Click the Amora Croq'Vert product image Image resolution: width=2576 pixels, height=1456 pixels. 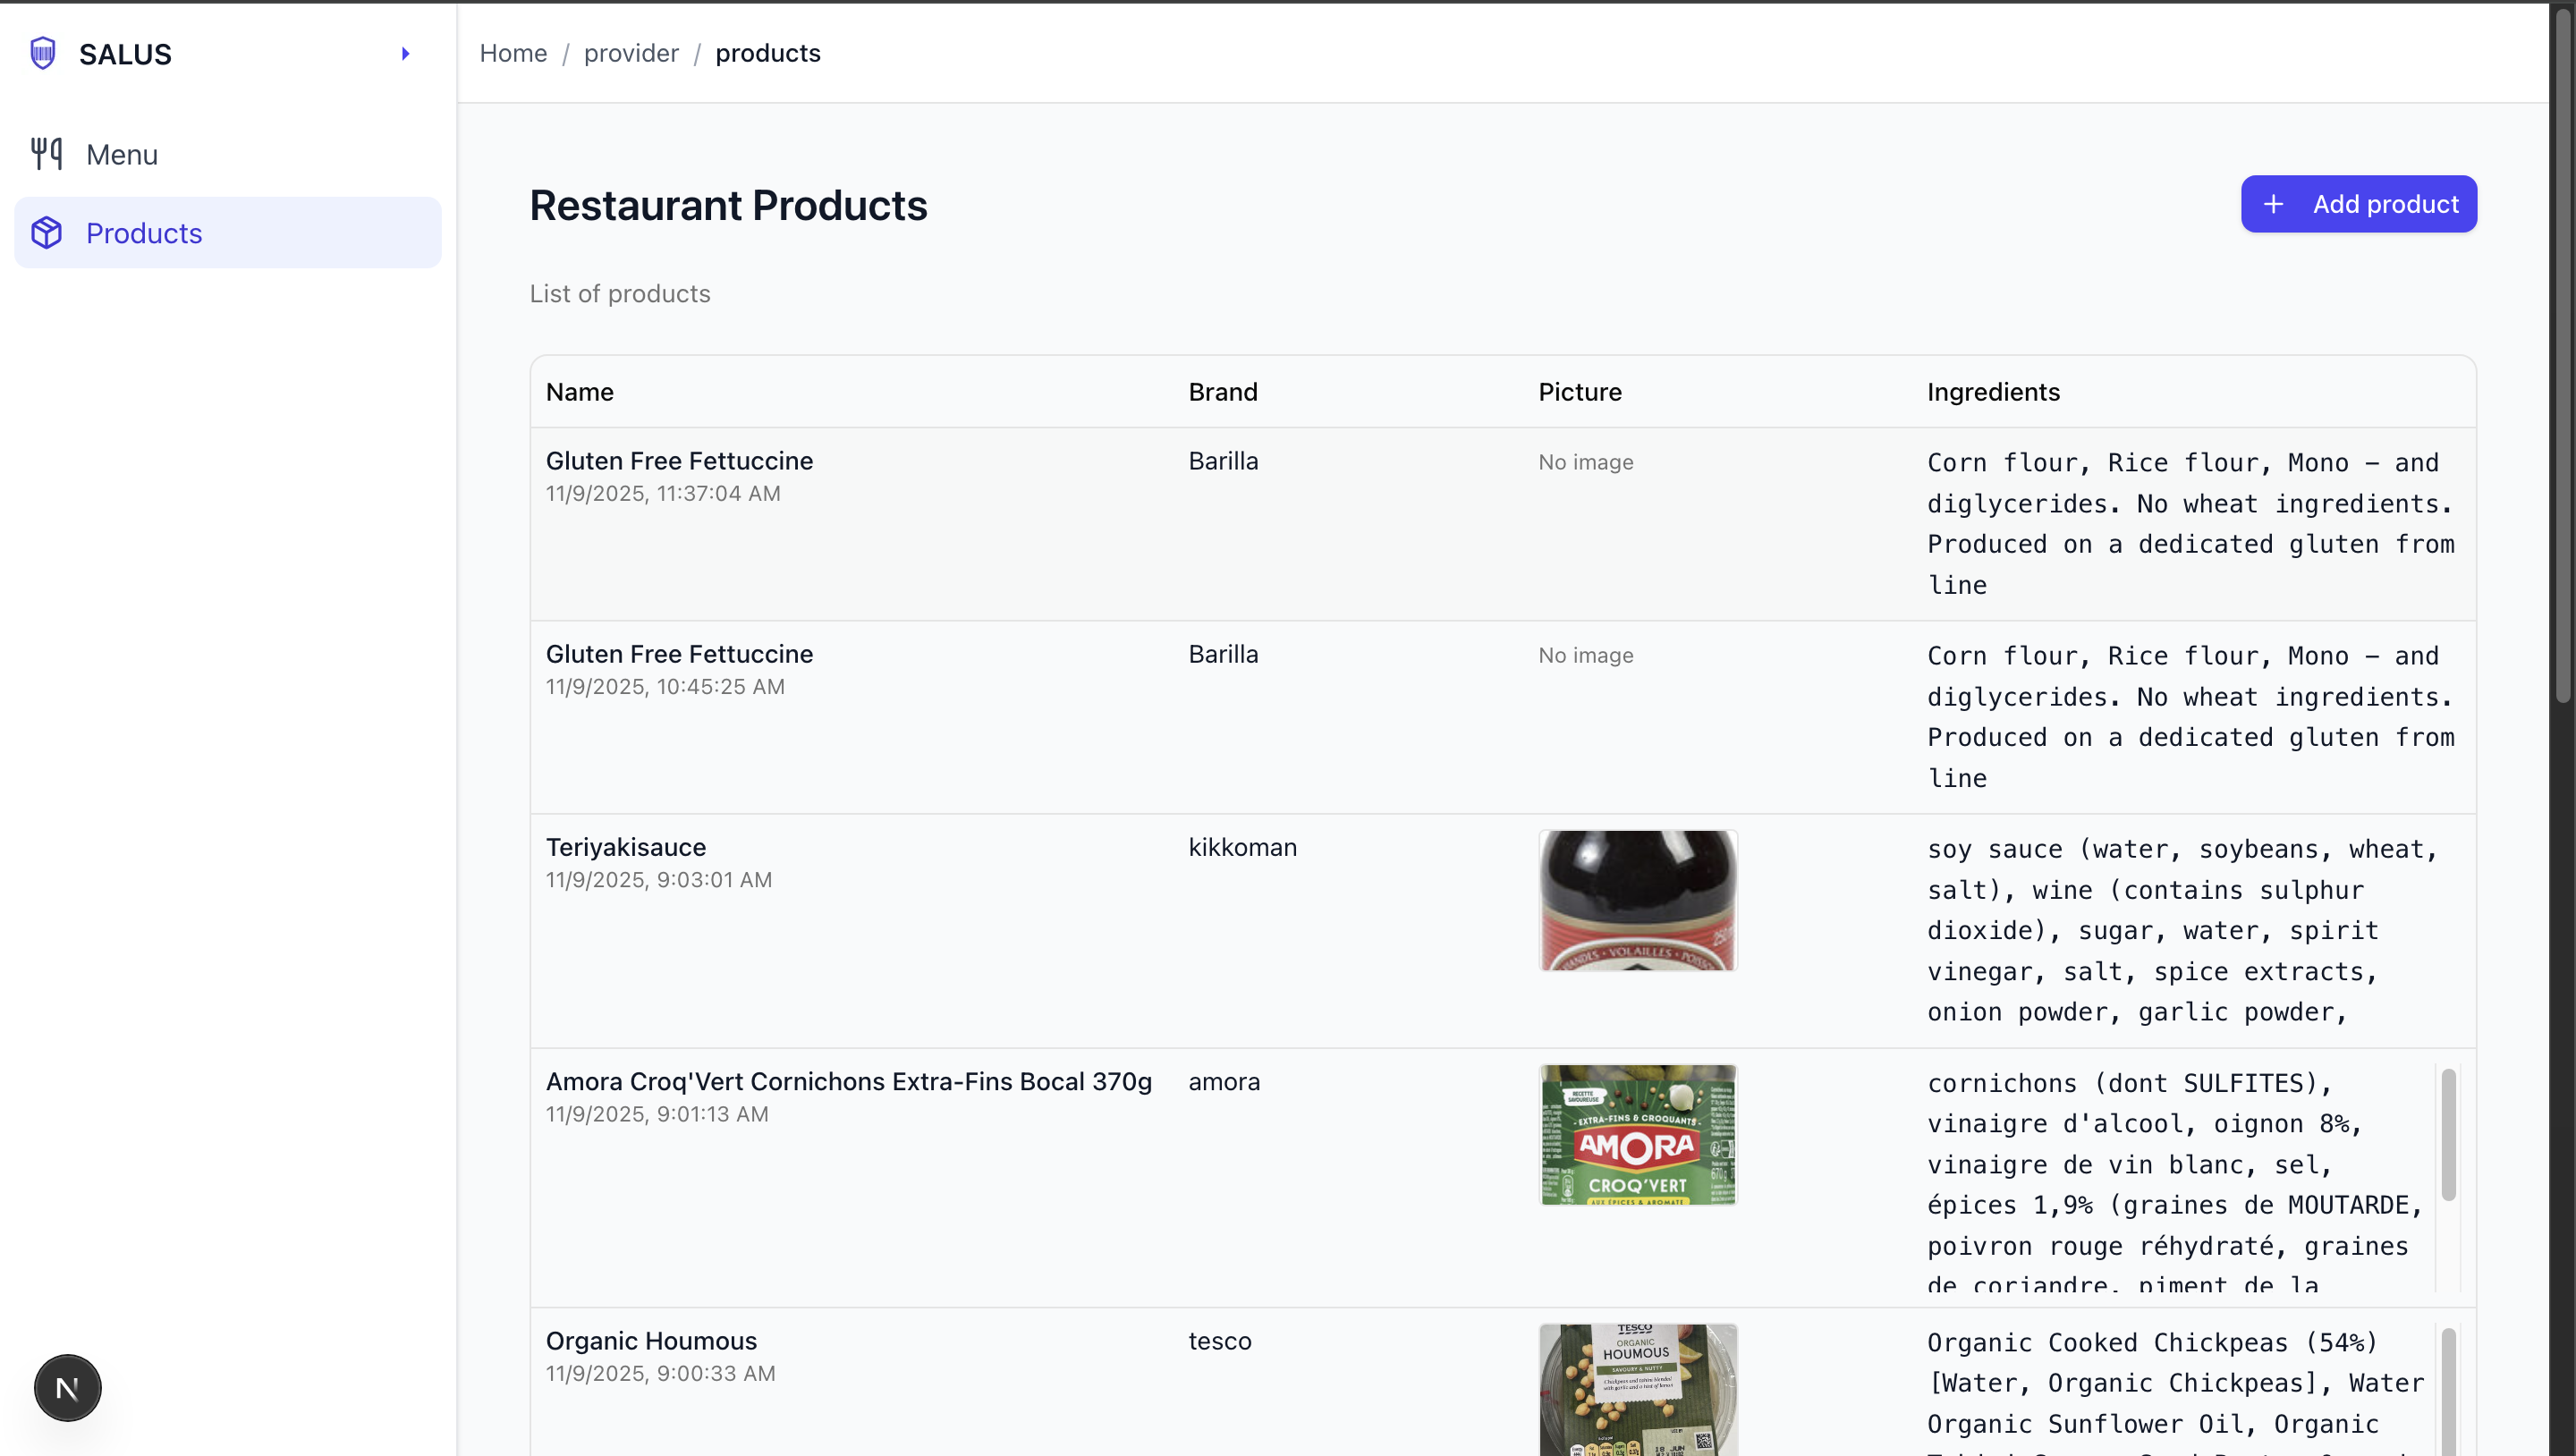pyautogui.click(x=1637, y=1134)
